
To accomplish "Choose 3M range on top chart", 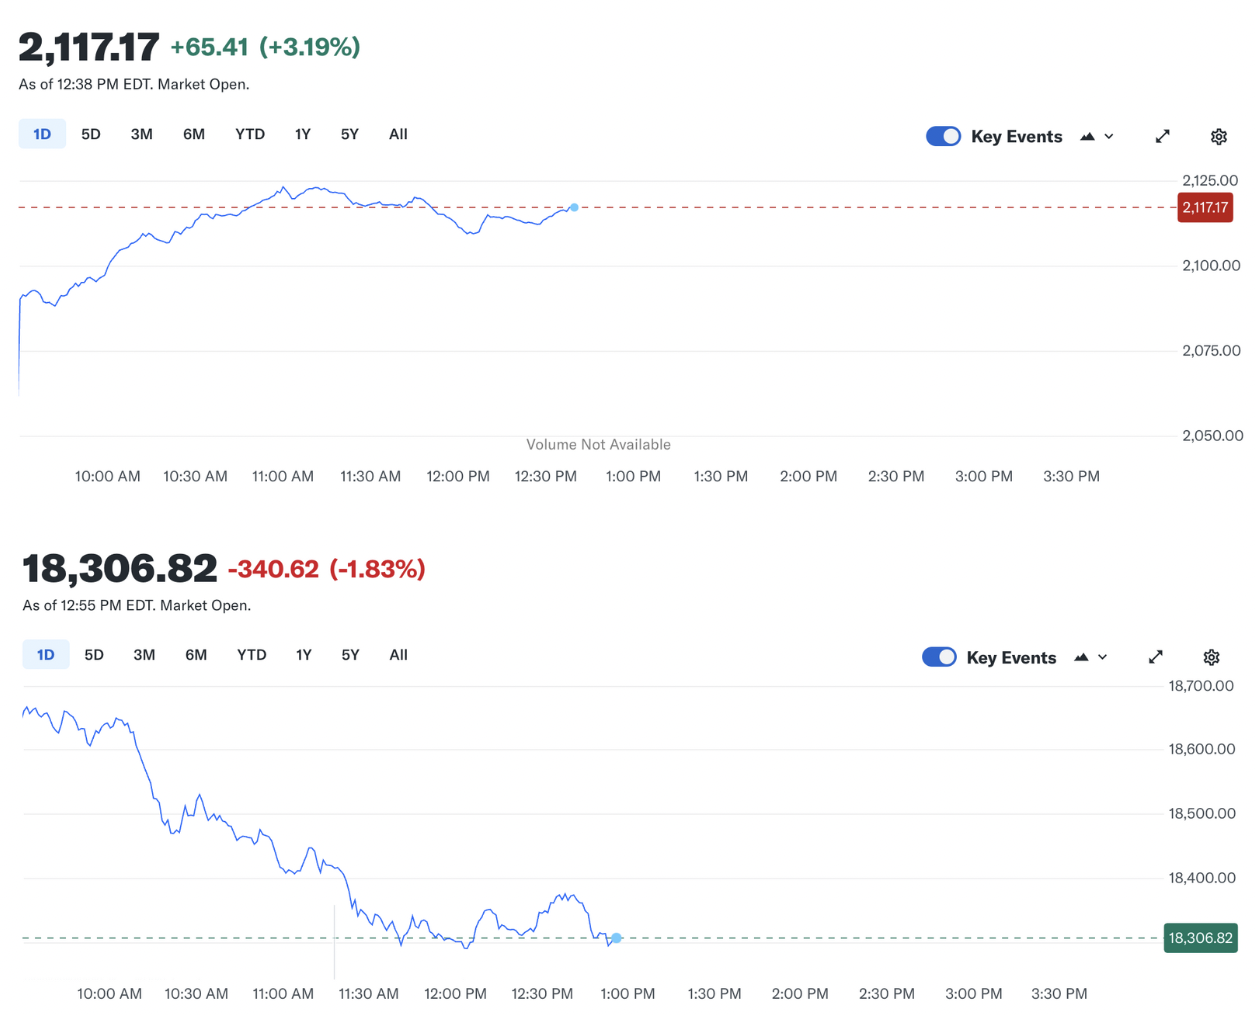I will pyautogui.click(x=142, y=134).
